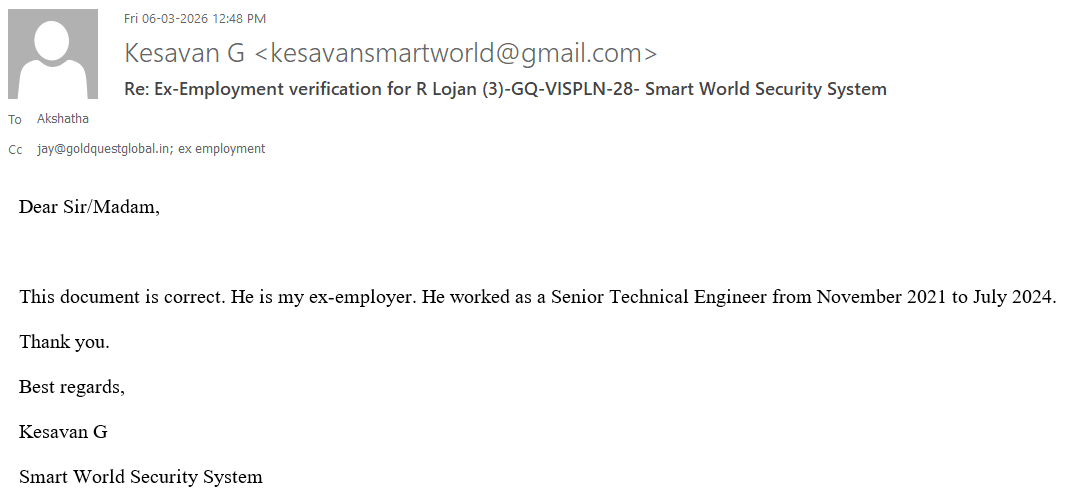The height and width of the screenshot is (497, 1068).
Task: Click the "To" field label
Action: click(x=15, y=120)
